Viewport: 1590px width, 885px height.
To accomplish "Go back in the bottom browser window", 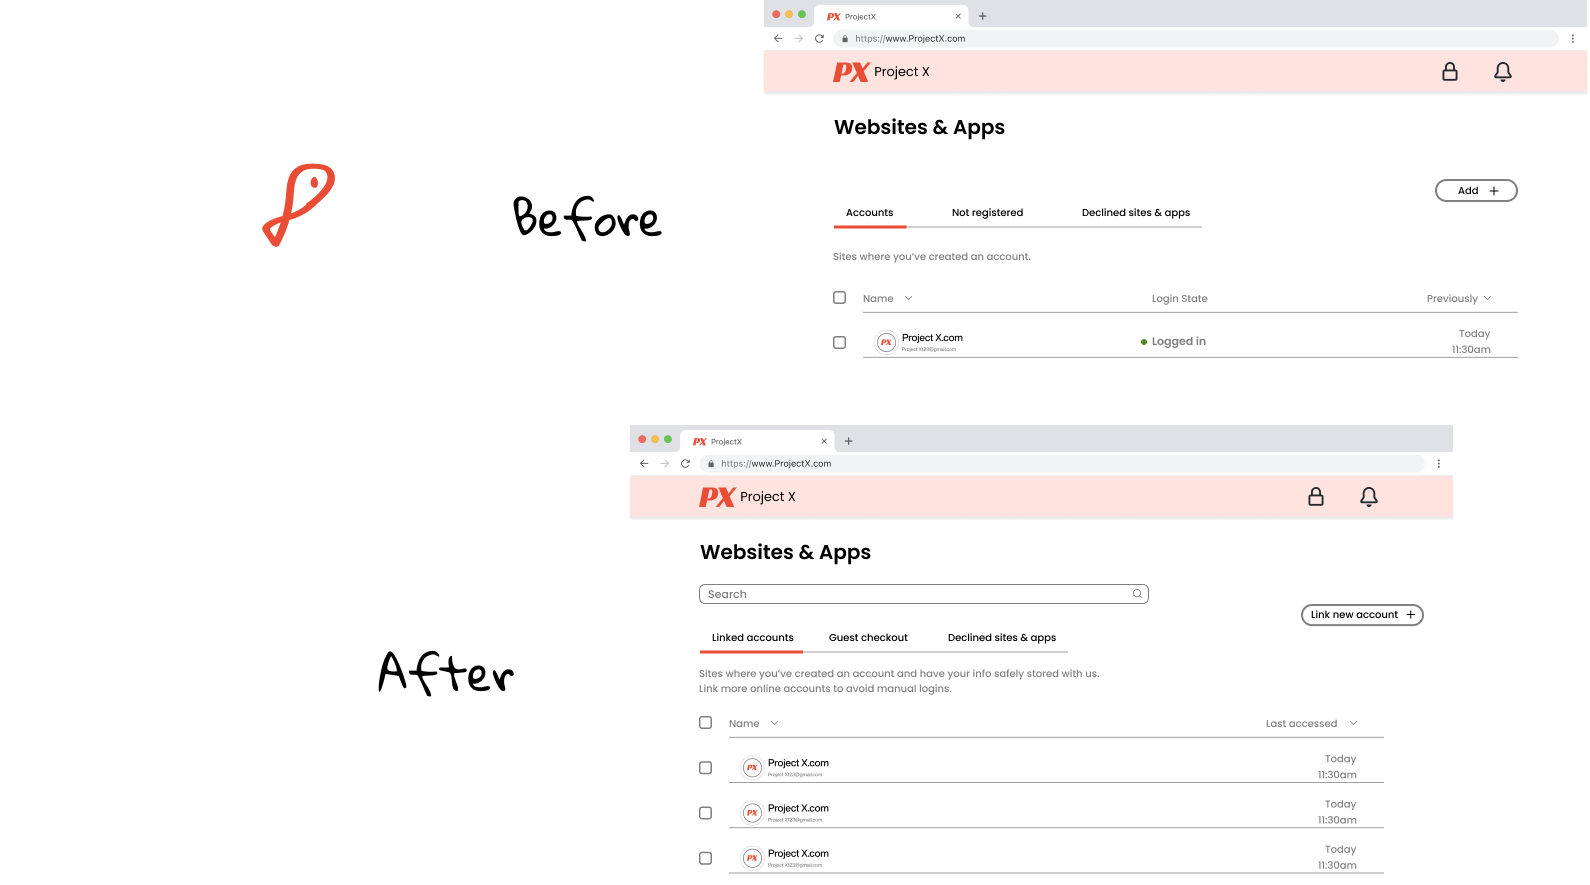I will tap(644, 464).
